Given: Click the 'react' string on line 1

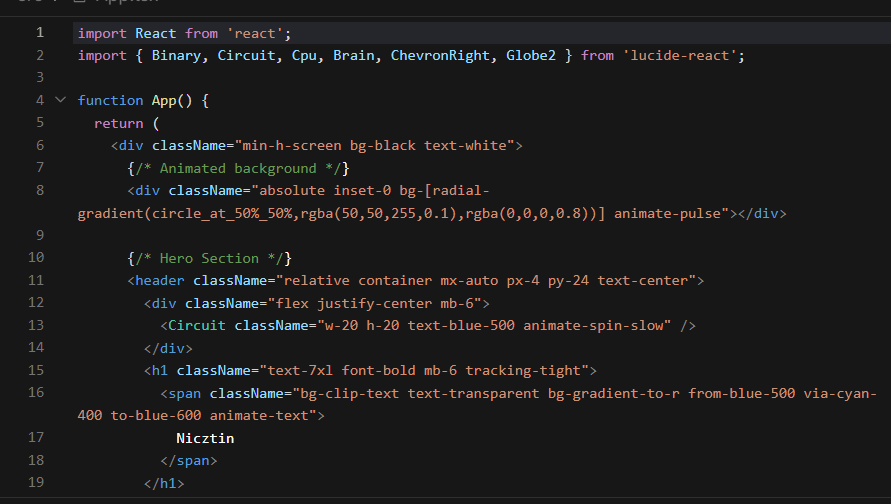Looking at the screenshot, I should pos(255,34).
